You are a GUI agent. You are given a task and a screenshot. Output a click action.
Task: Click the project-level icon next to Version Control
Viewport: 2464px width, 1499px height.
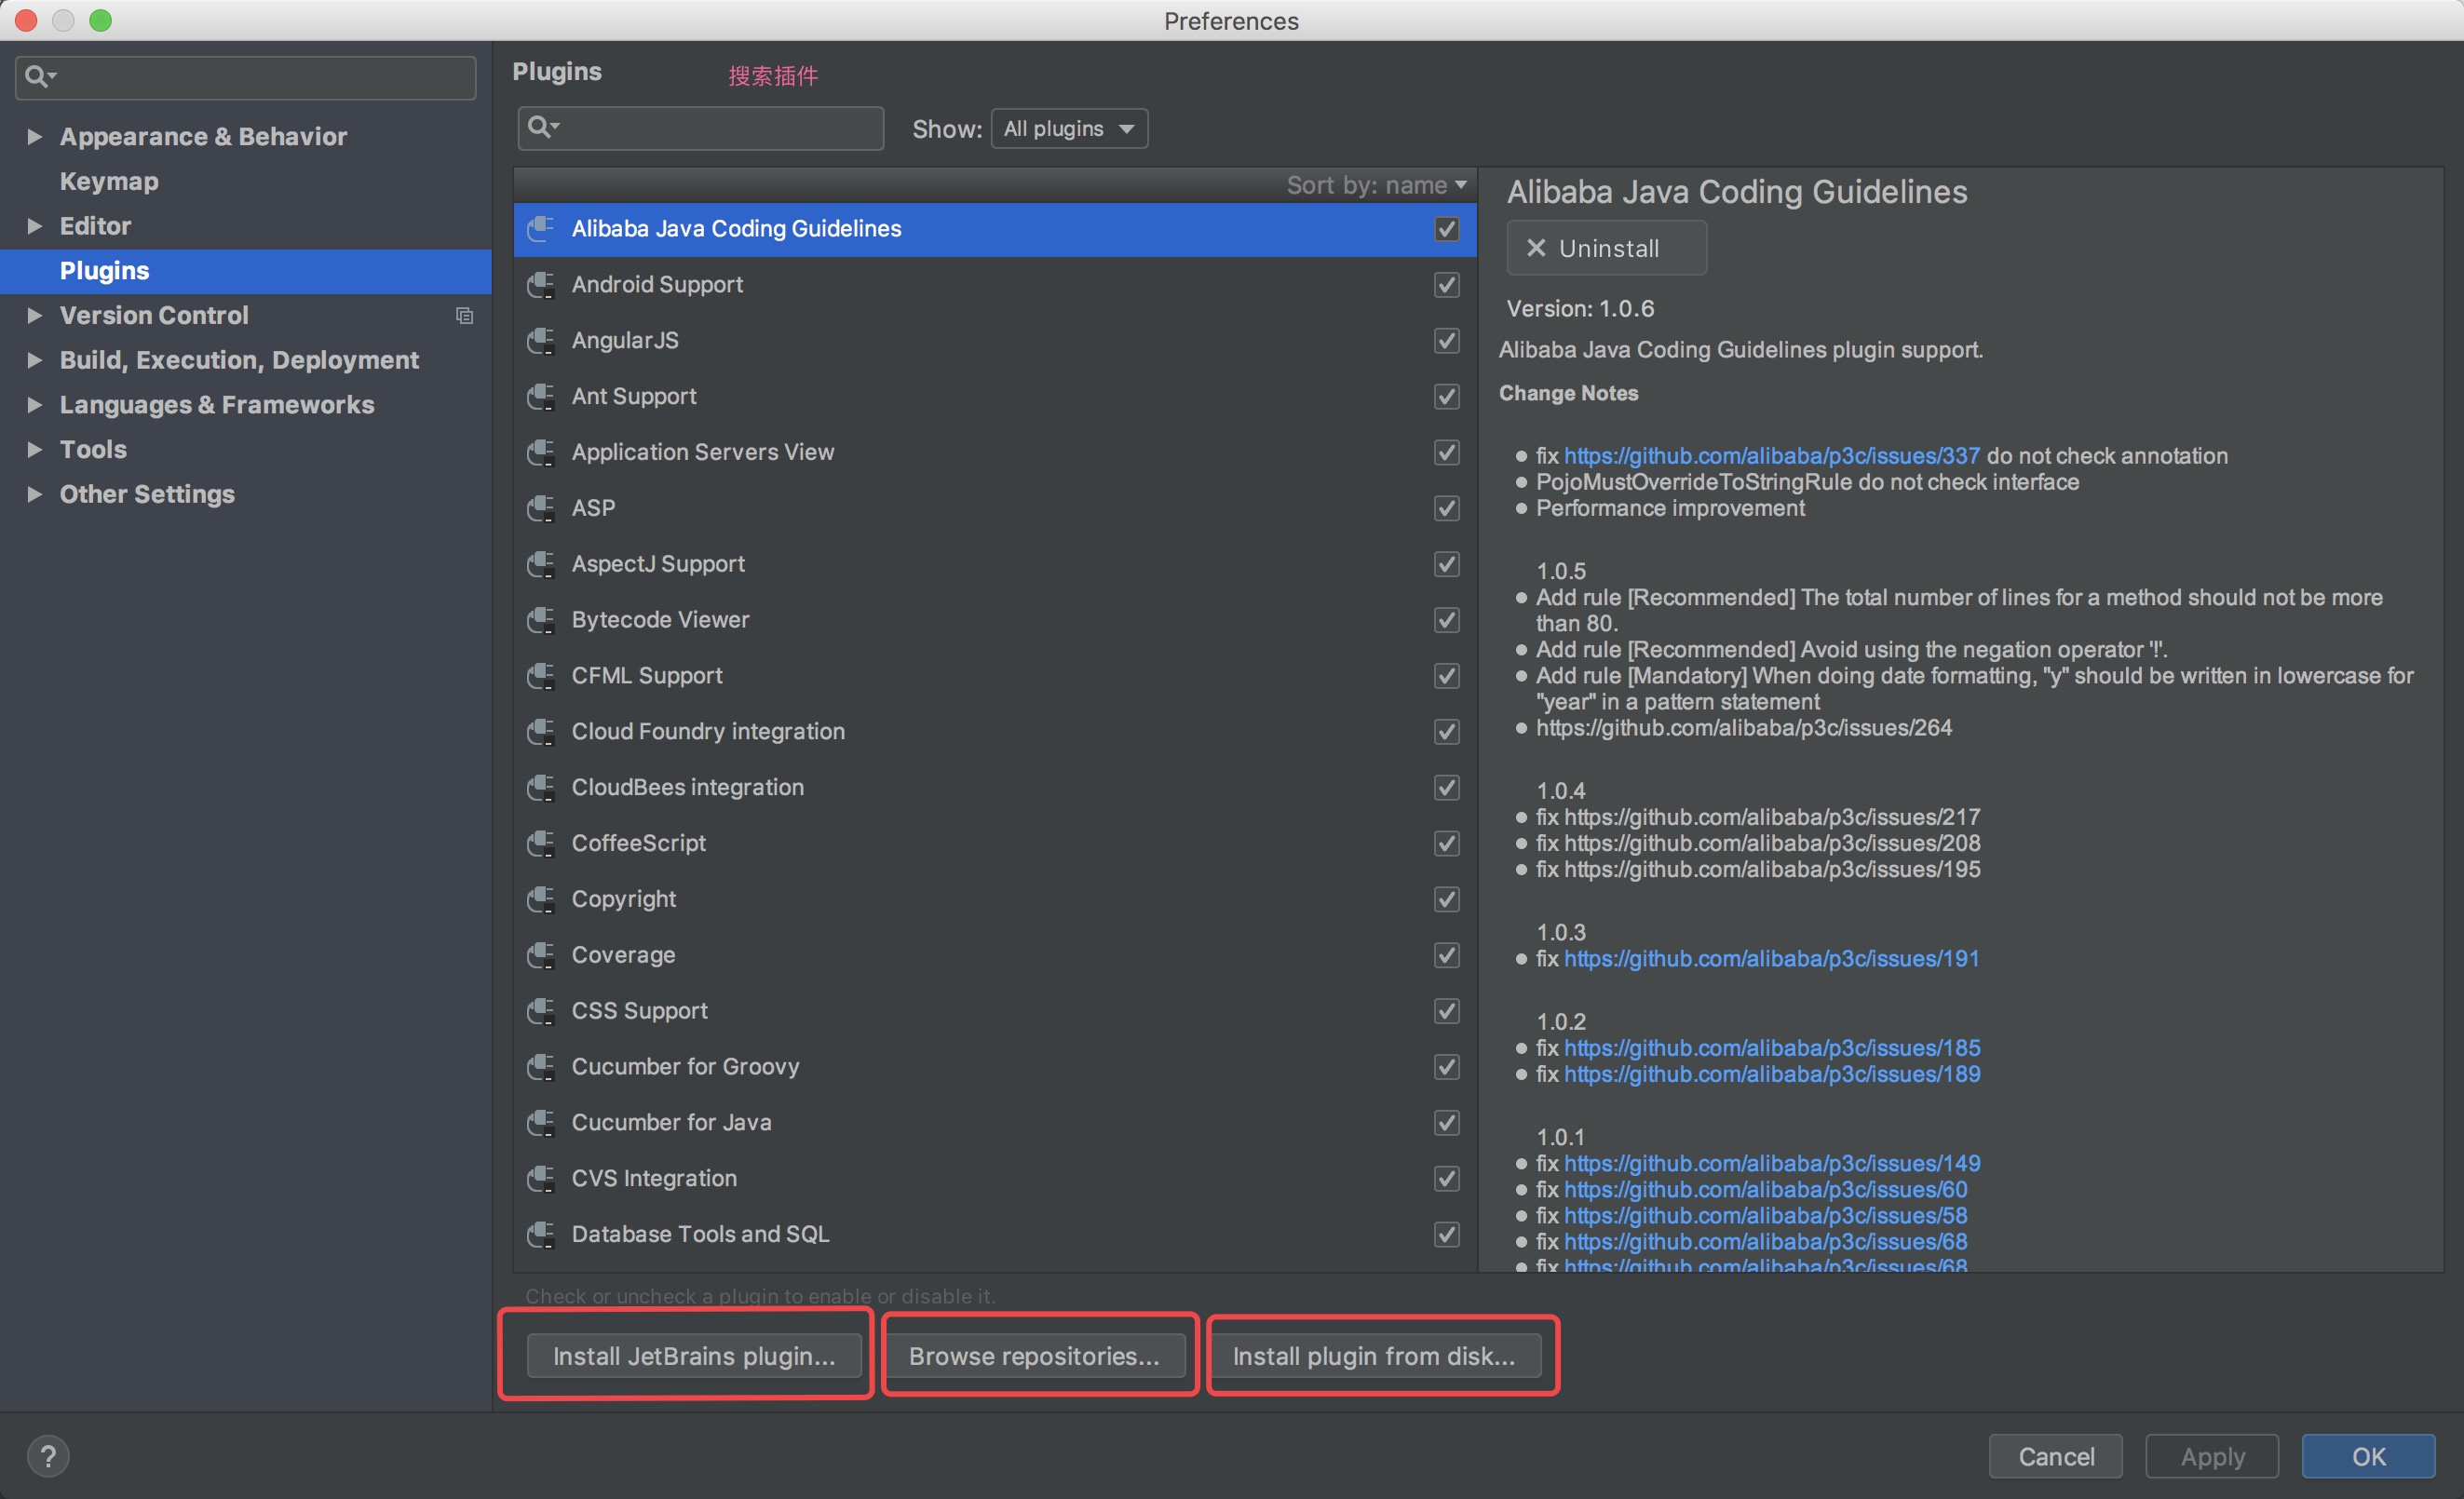[x=464, y=316]
